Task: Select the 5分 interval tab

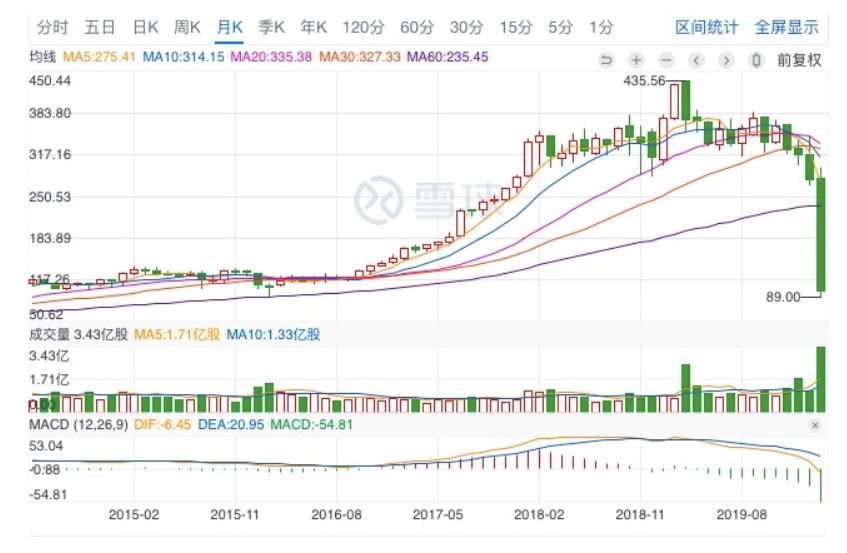Action: click(560, 27)
